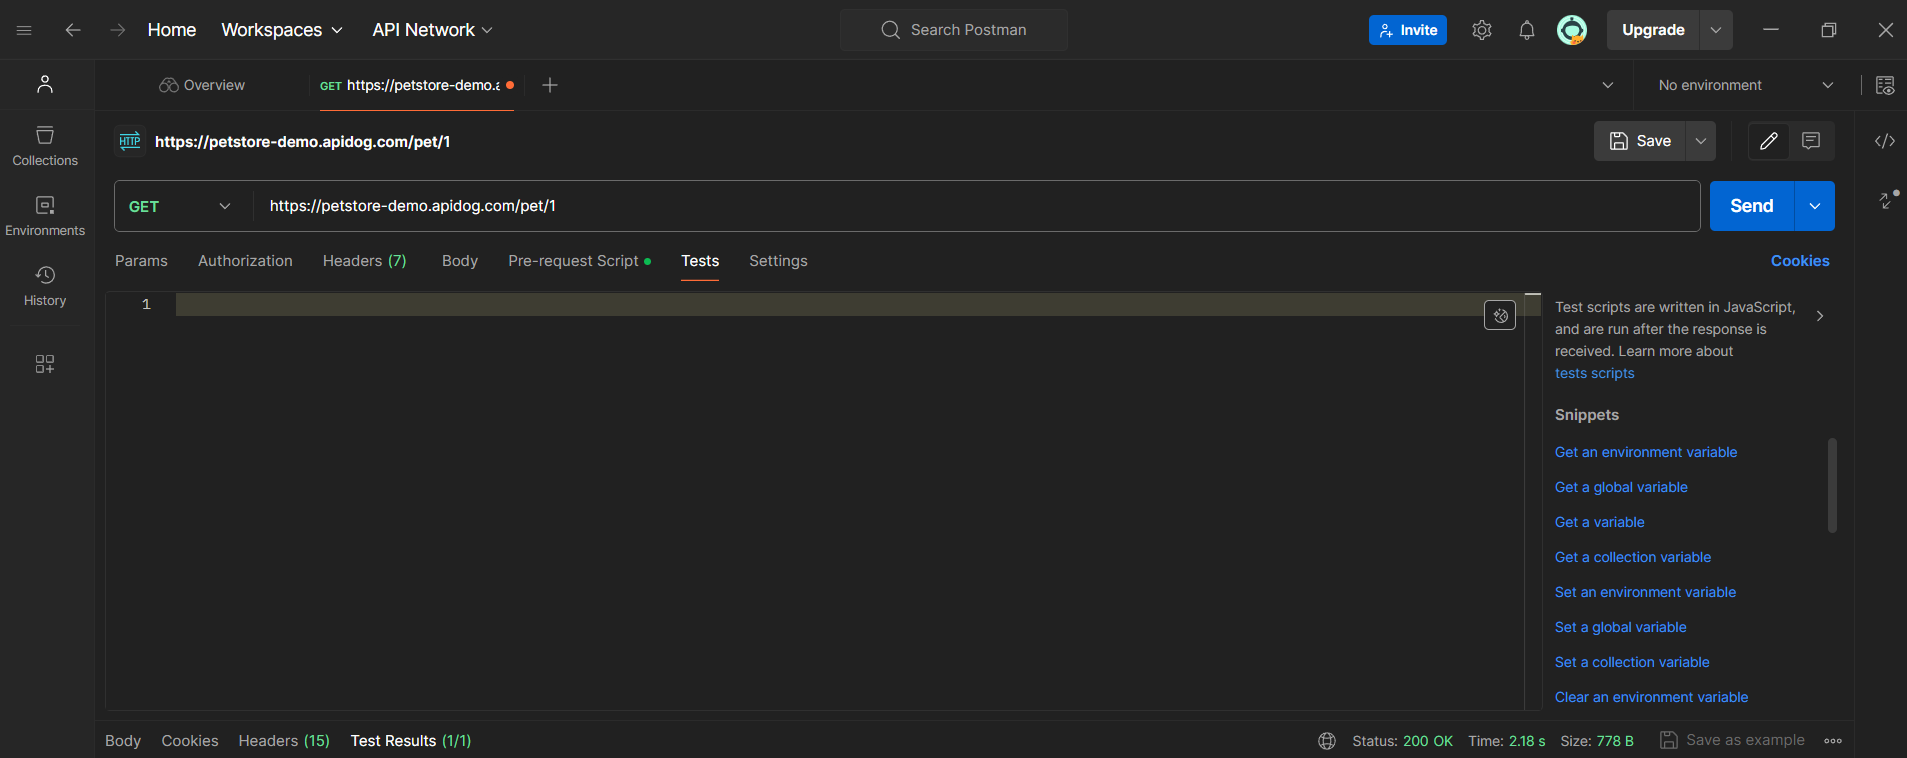1907x758 pixels.
Task: Open Collections in the sidebar
Action: point(45,146)
